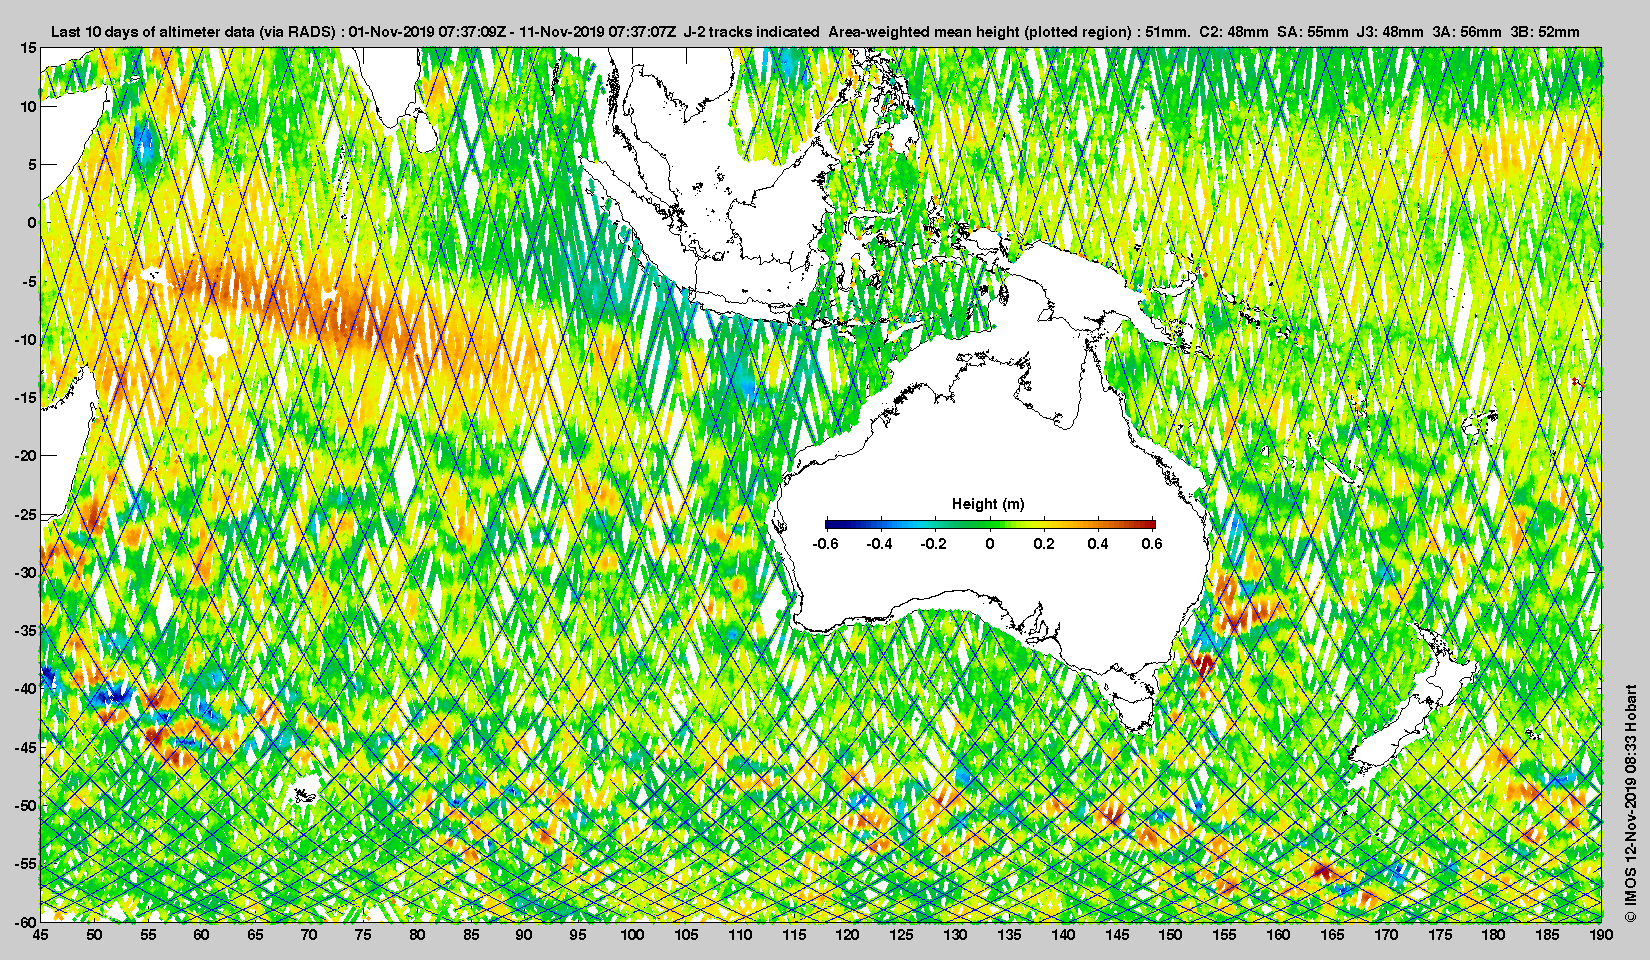1650x960 pixels.
Task: Click the '-0.4' colorbar tick label
Action: [879, 544]
